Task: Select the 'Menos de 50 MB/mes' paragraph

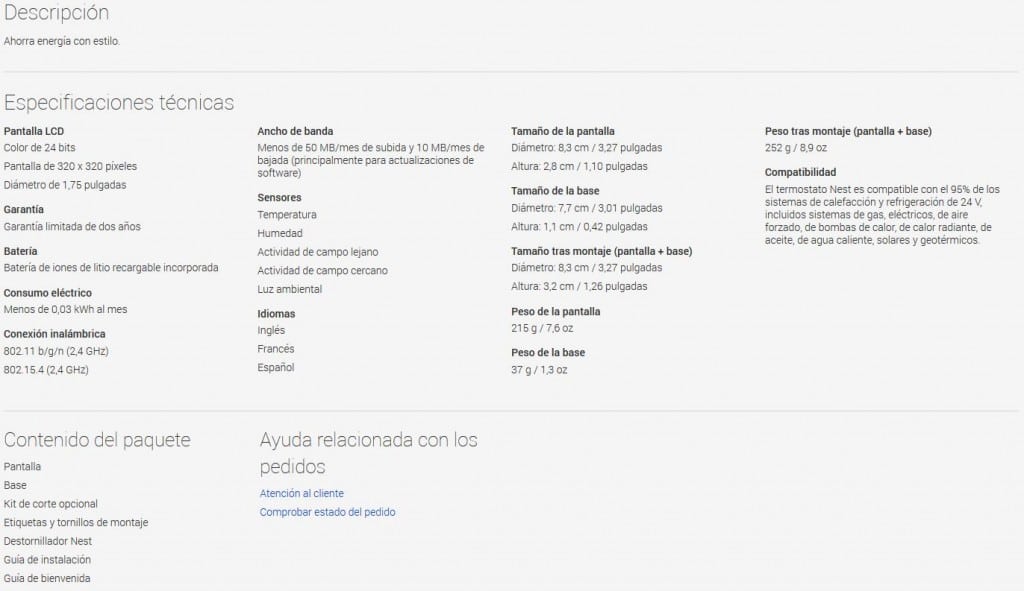Action: click(371, 160)
